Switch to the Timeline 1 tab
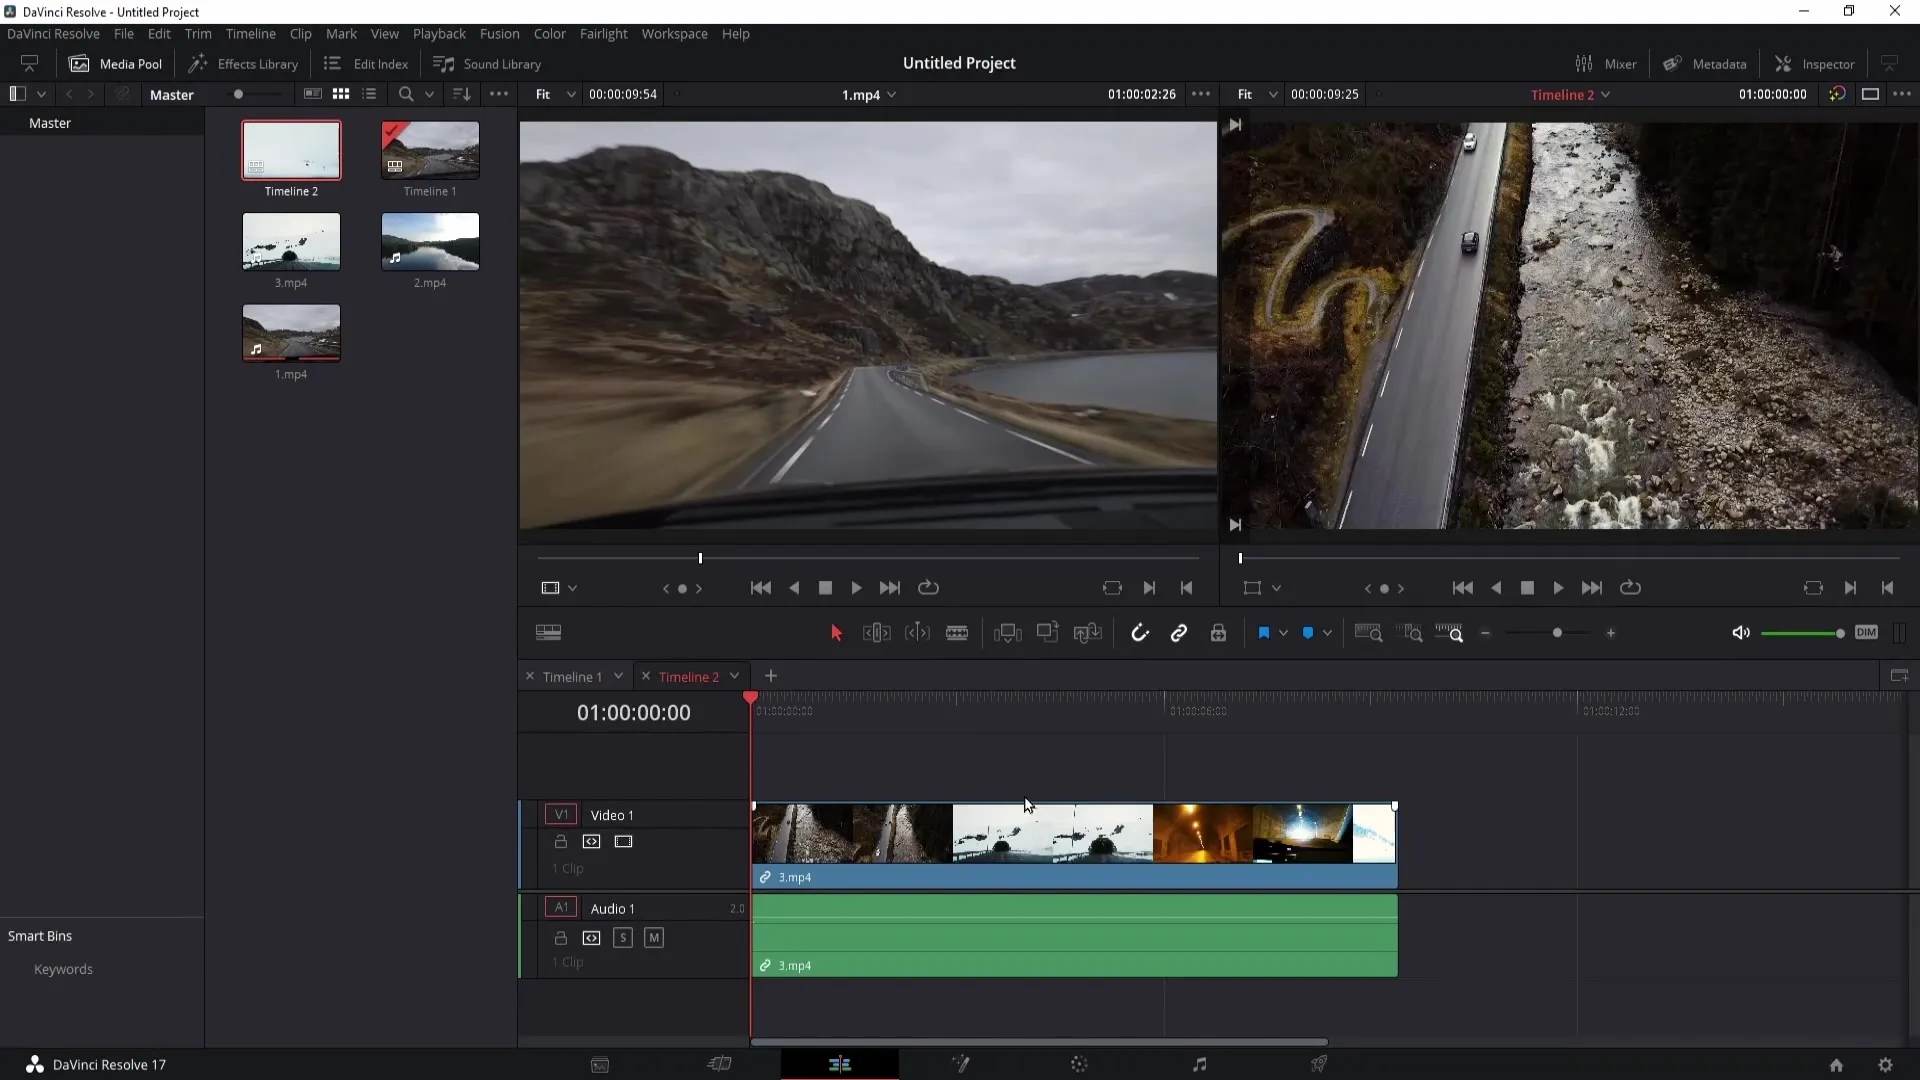Image resolution: width=1920 pixels, height=1080 pixels. click(572, 677)
